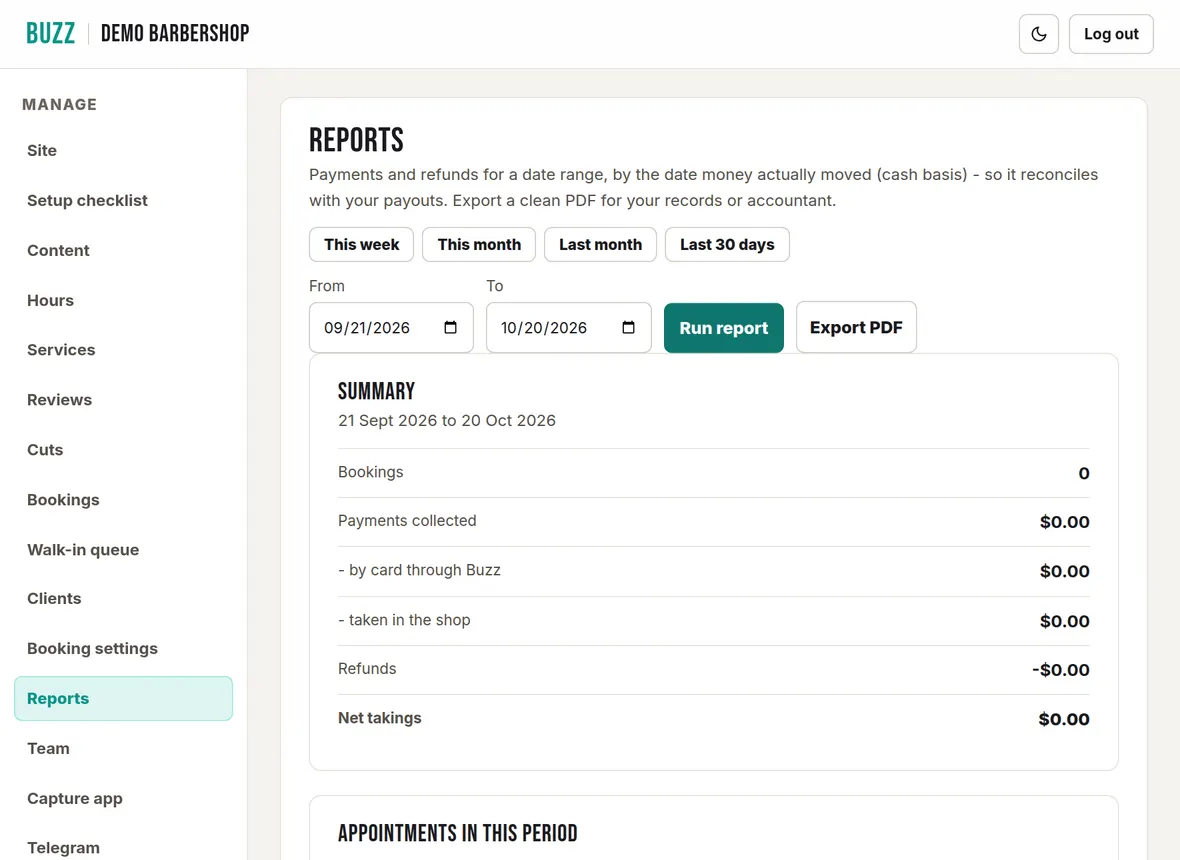Click the From label
The image size is (1180, 860).
[x=327, y=286]
